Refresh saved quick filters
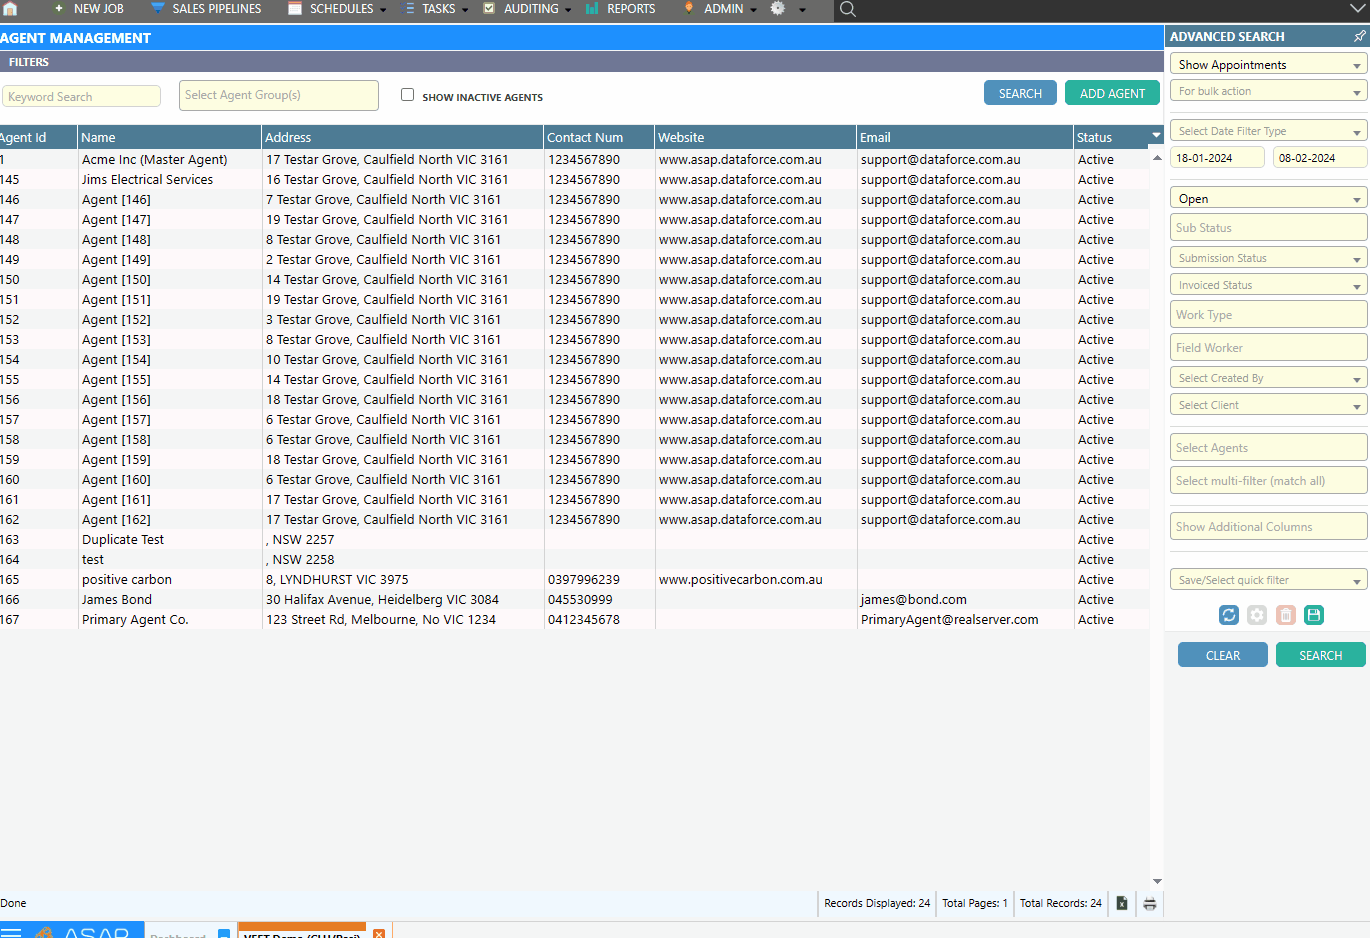This screenshot has height=938, width=1370. click(1228, 615)
